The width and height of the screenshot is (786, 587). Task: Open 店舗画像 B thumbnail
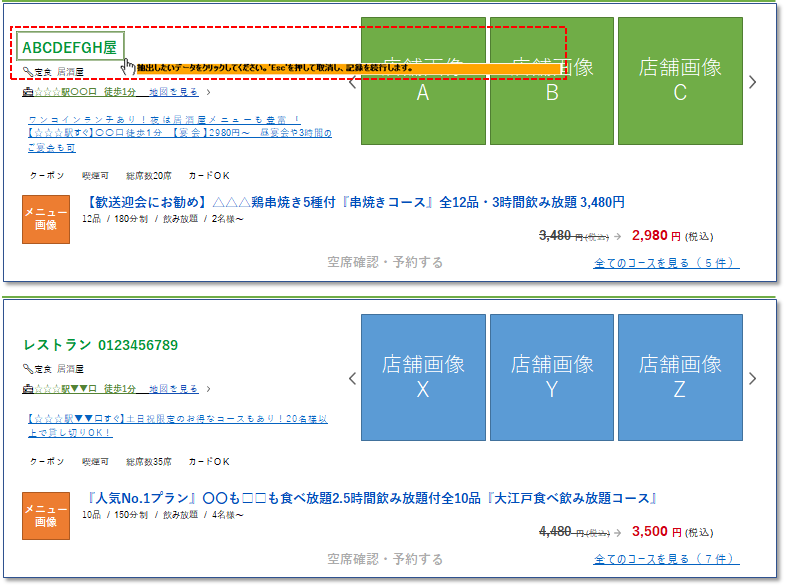(x=552, y=81)
